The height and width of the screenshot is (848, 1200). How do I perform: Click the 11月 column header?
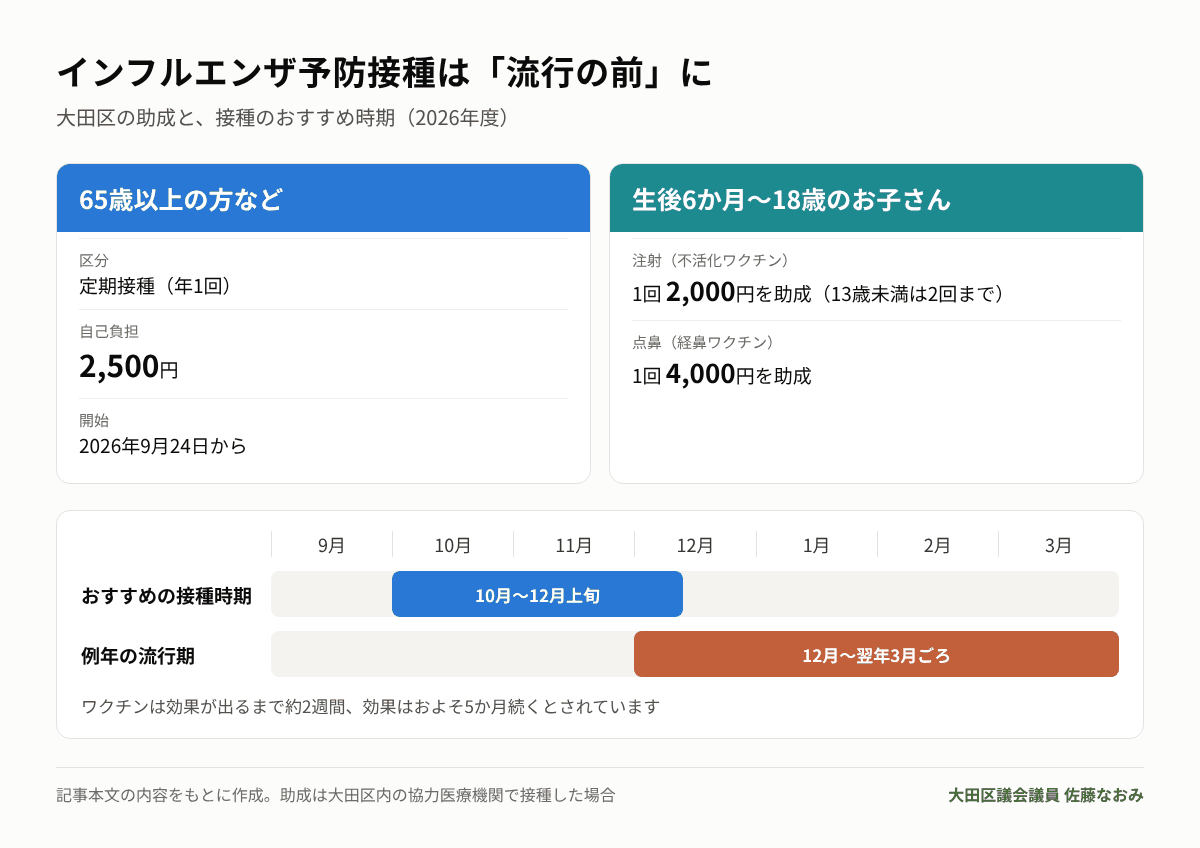click(574, 545)
